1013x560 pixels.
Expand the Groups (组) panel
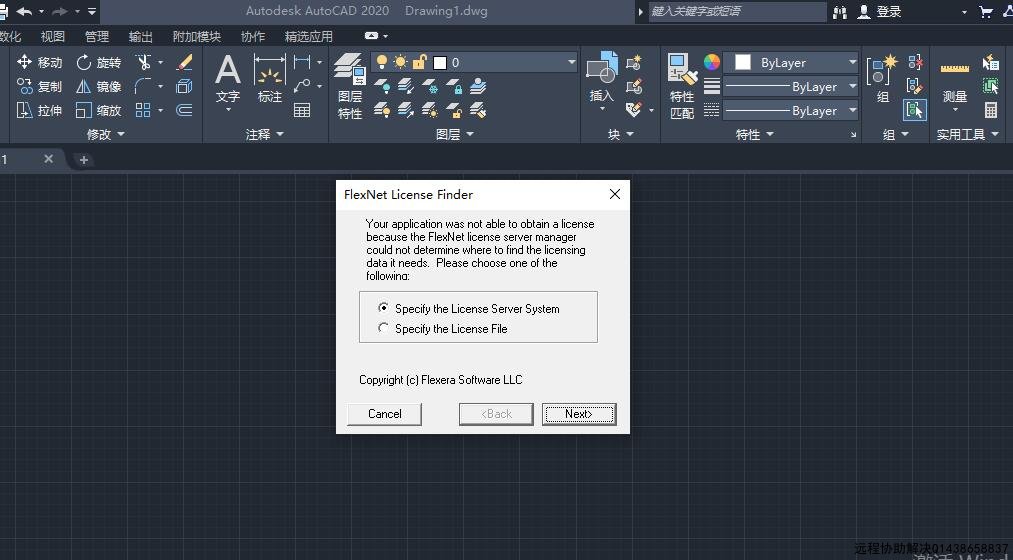pyautogui.click(x=895, y=134)
